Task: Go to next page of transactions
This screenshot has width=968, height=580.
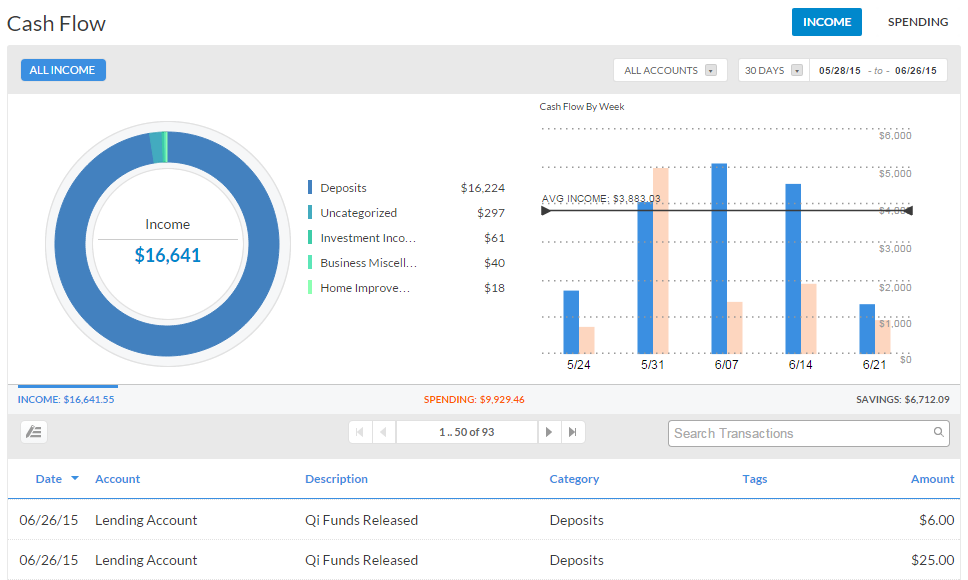Action: pos(549,432)
